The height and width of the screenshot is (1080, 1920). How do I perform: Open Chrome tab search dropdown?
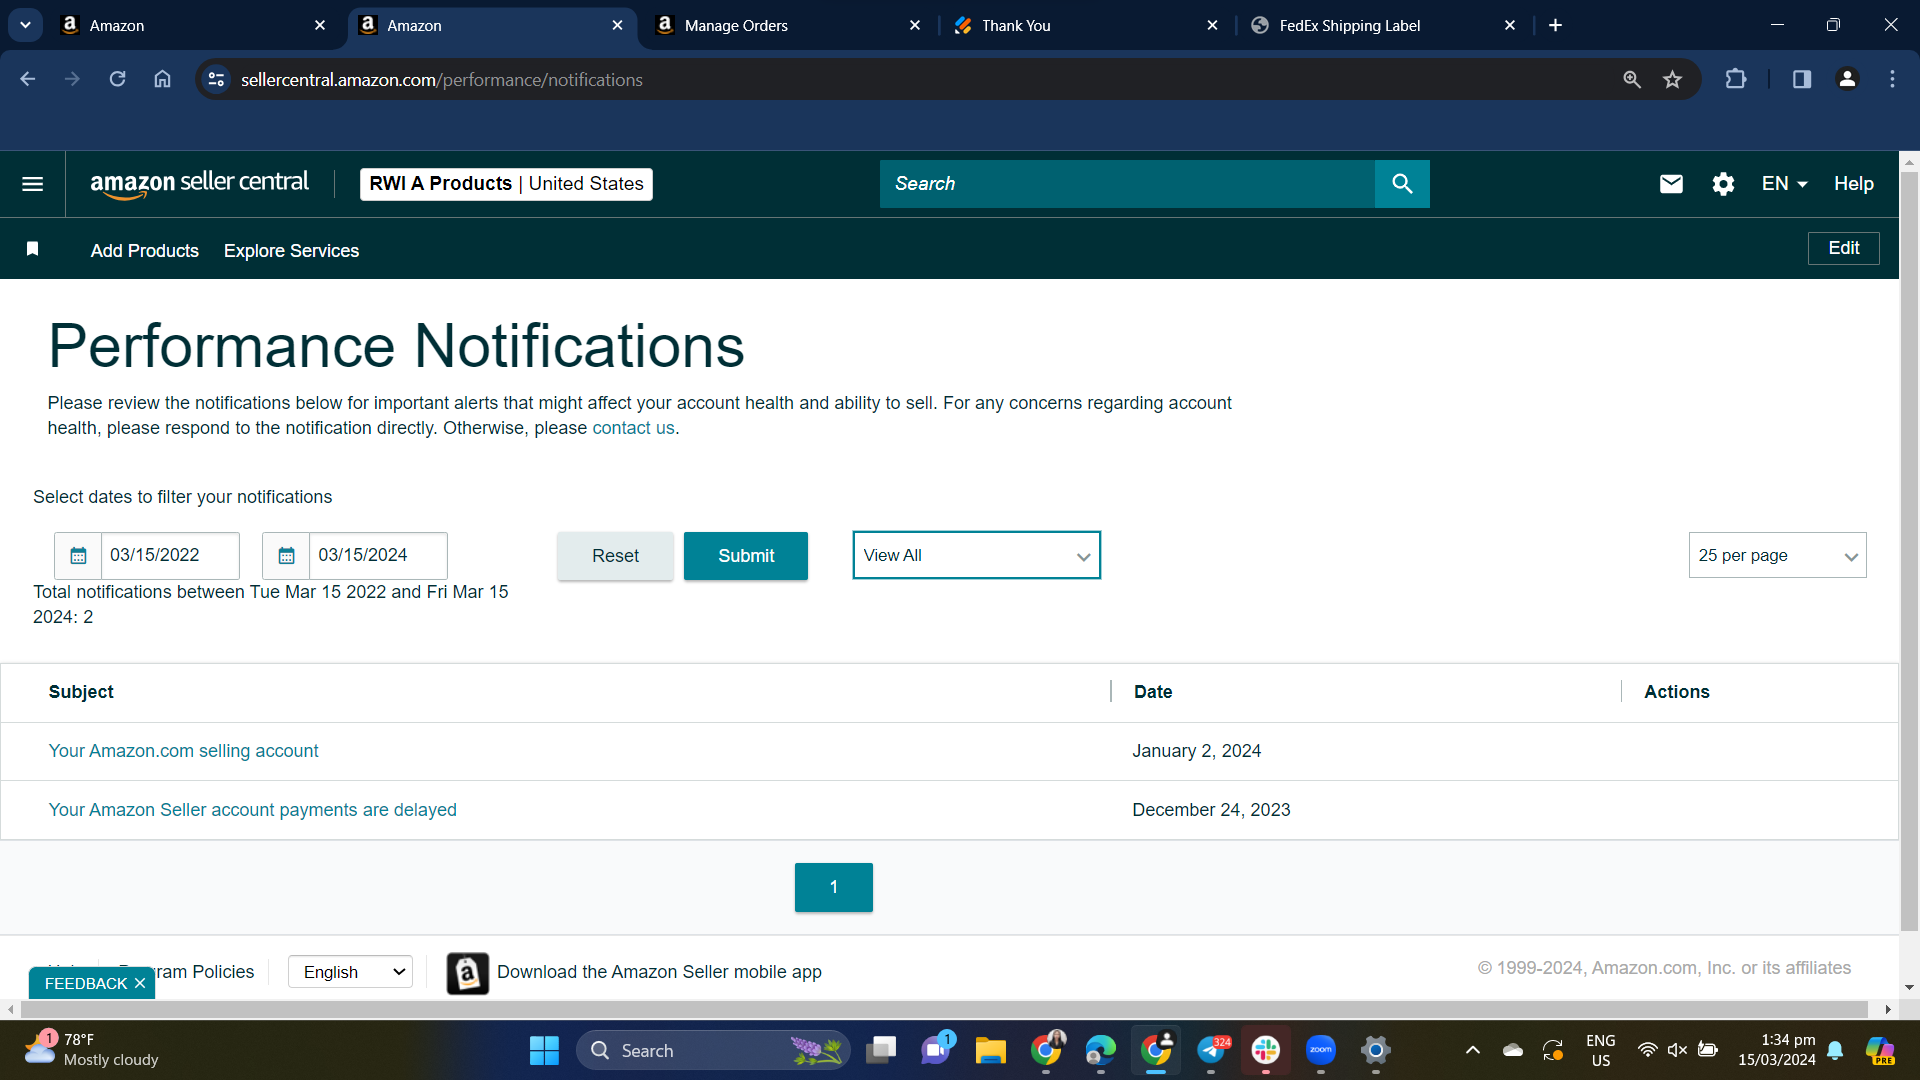[x=25, y=25]
